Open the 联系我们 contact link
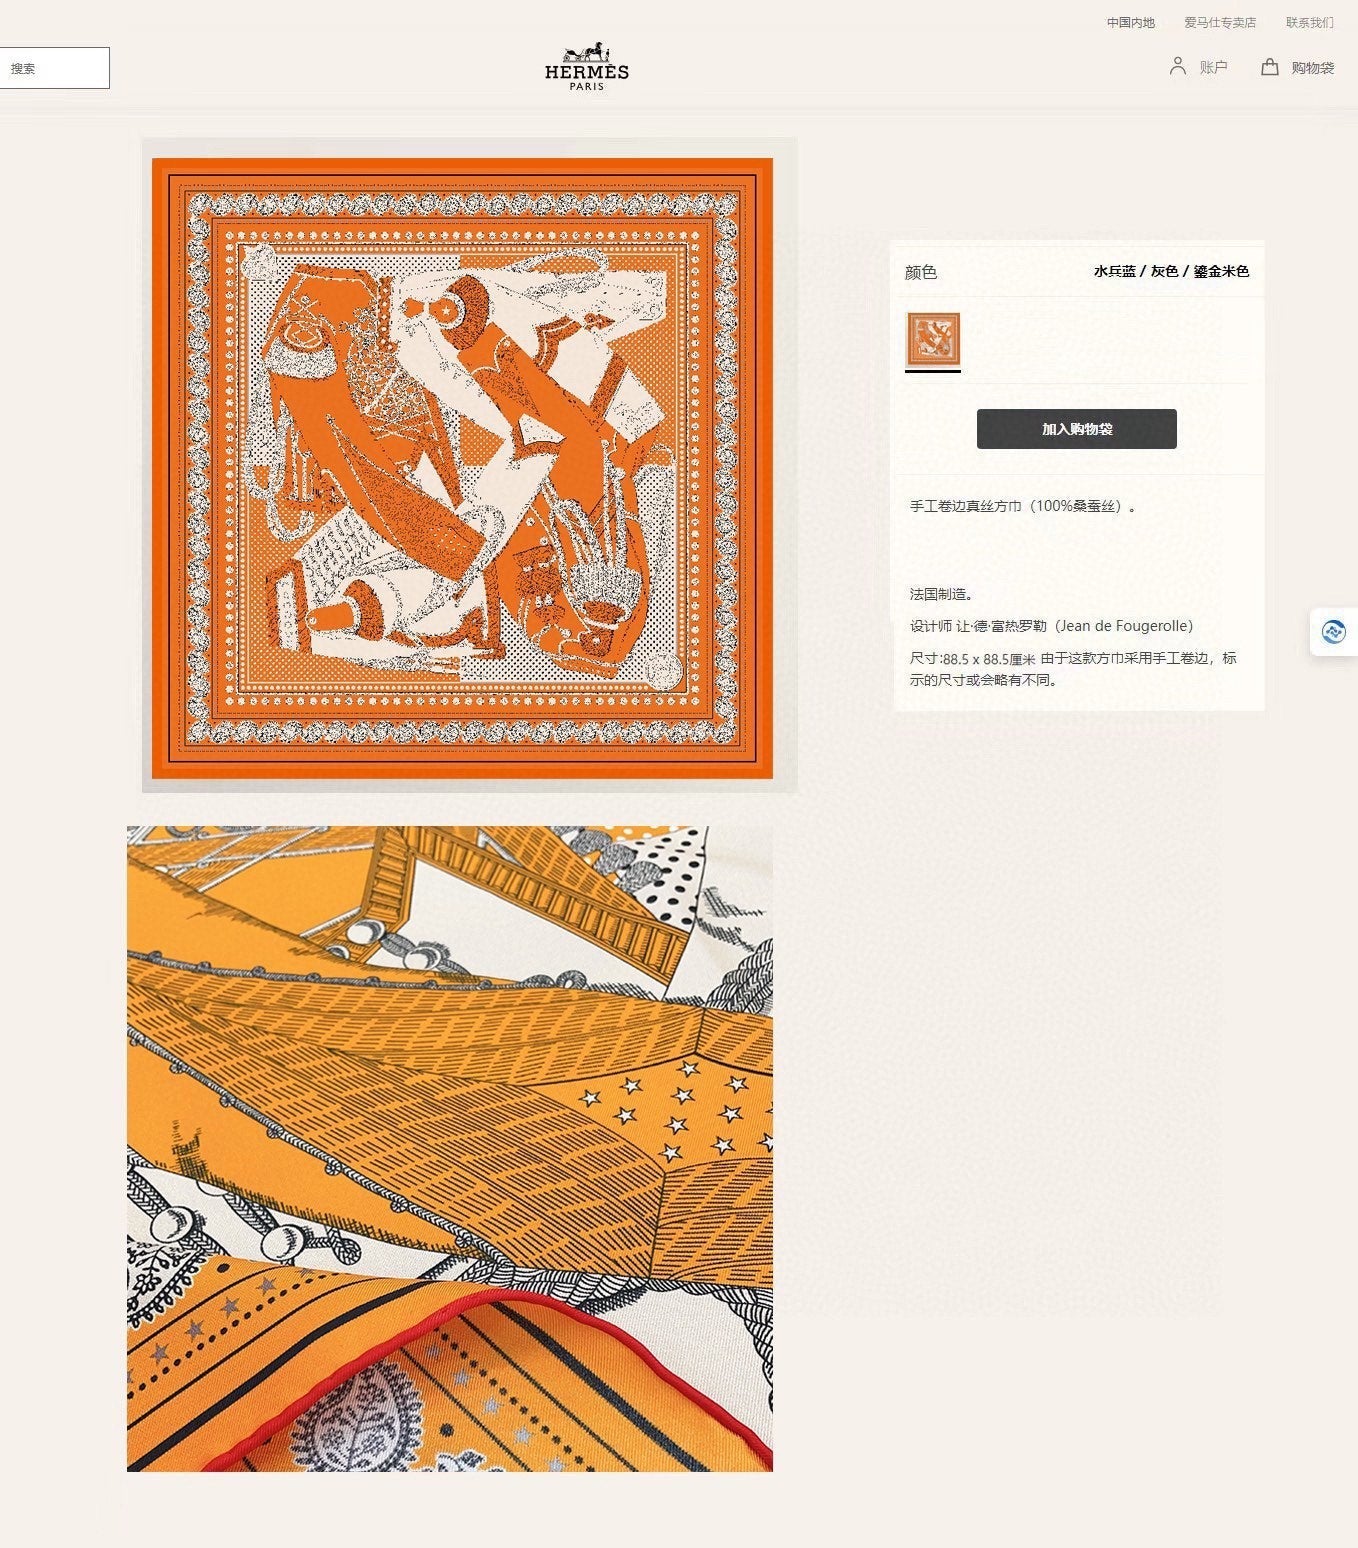 coord(1309,22)
